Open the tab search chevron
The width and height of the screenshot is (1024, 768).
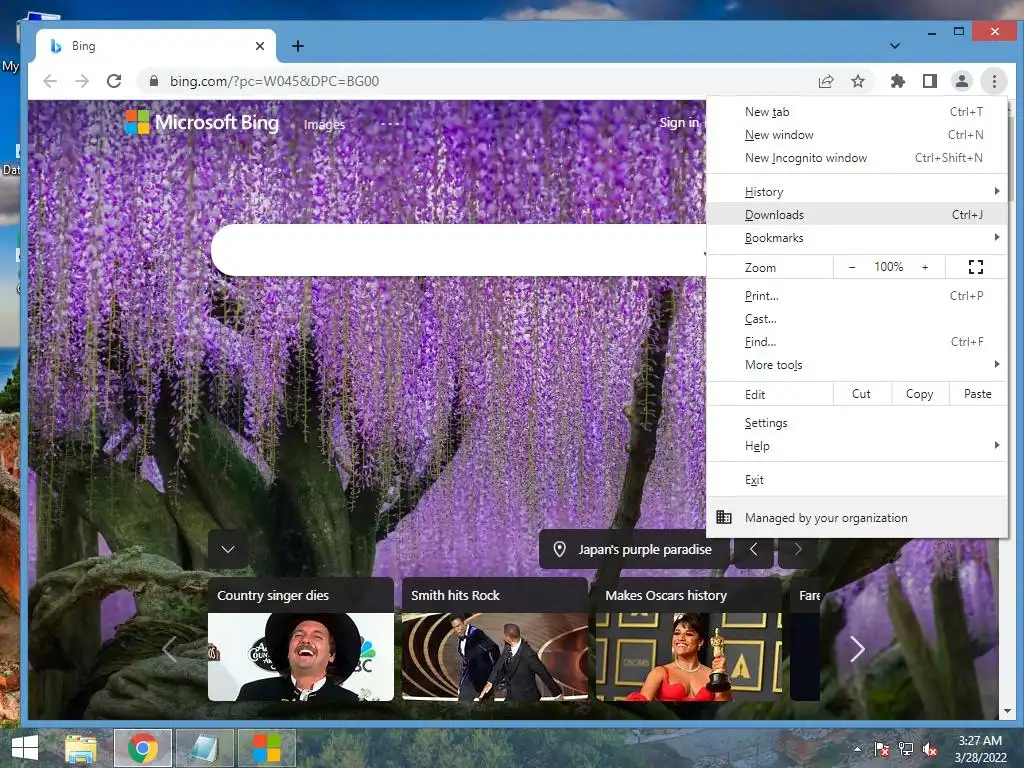pyautogui.click(x=895, y=46)
